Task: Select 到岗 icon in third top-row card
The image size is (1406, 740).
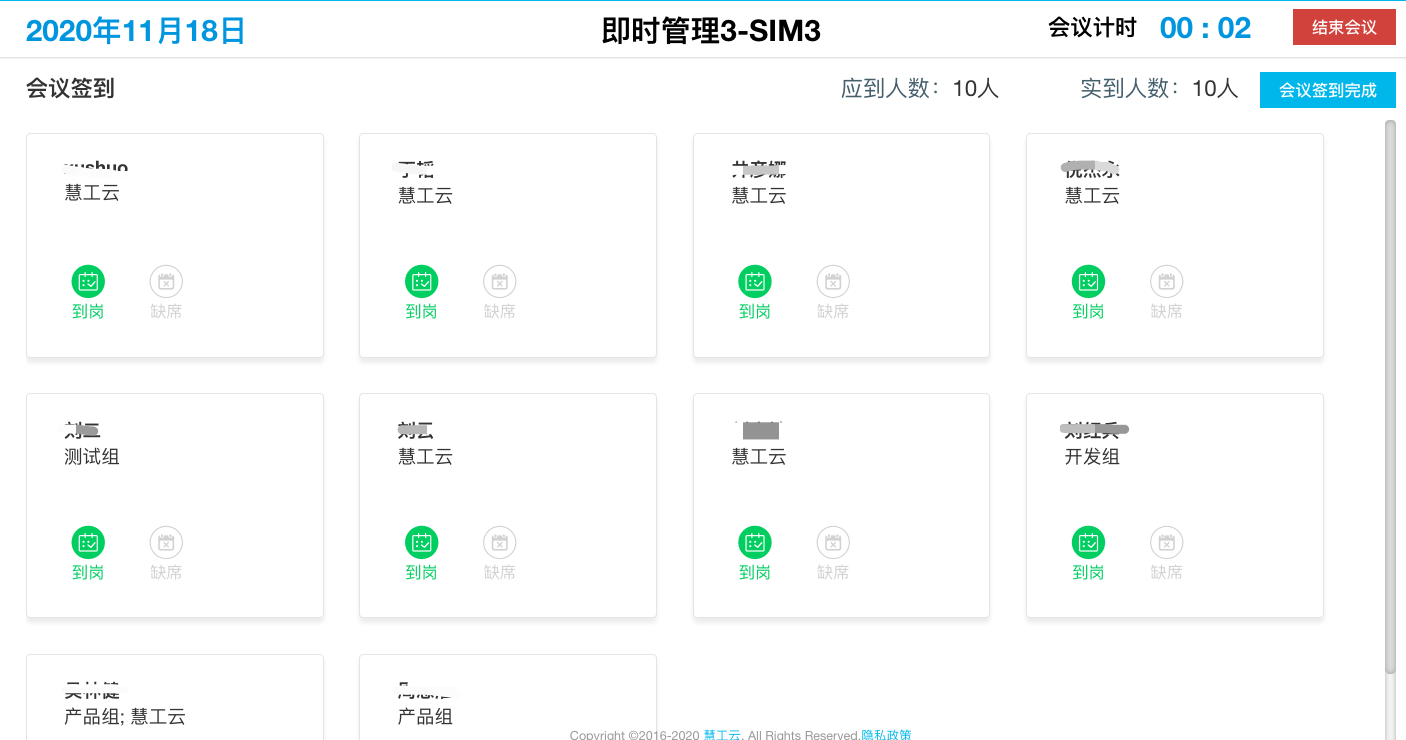Action: [755, 282]
